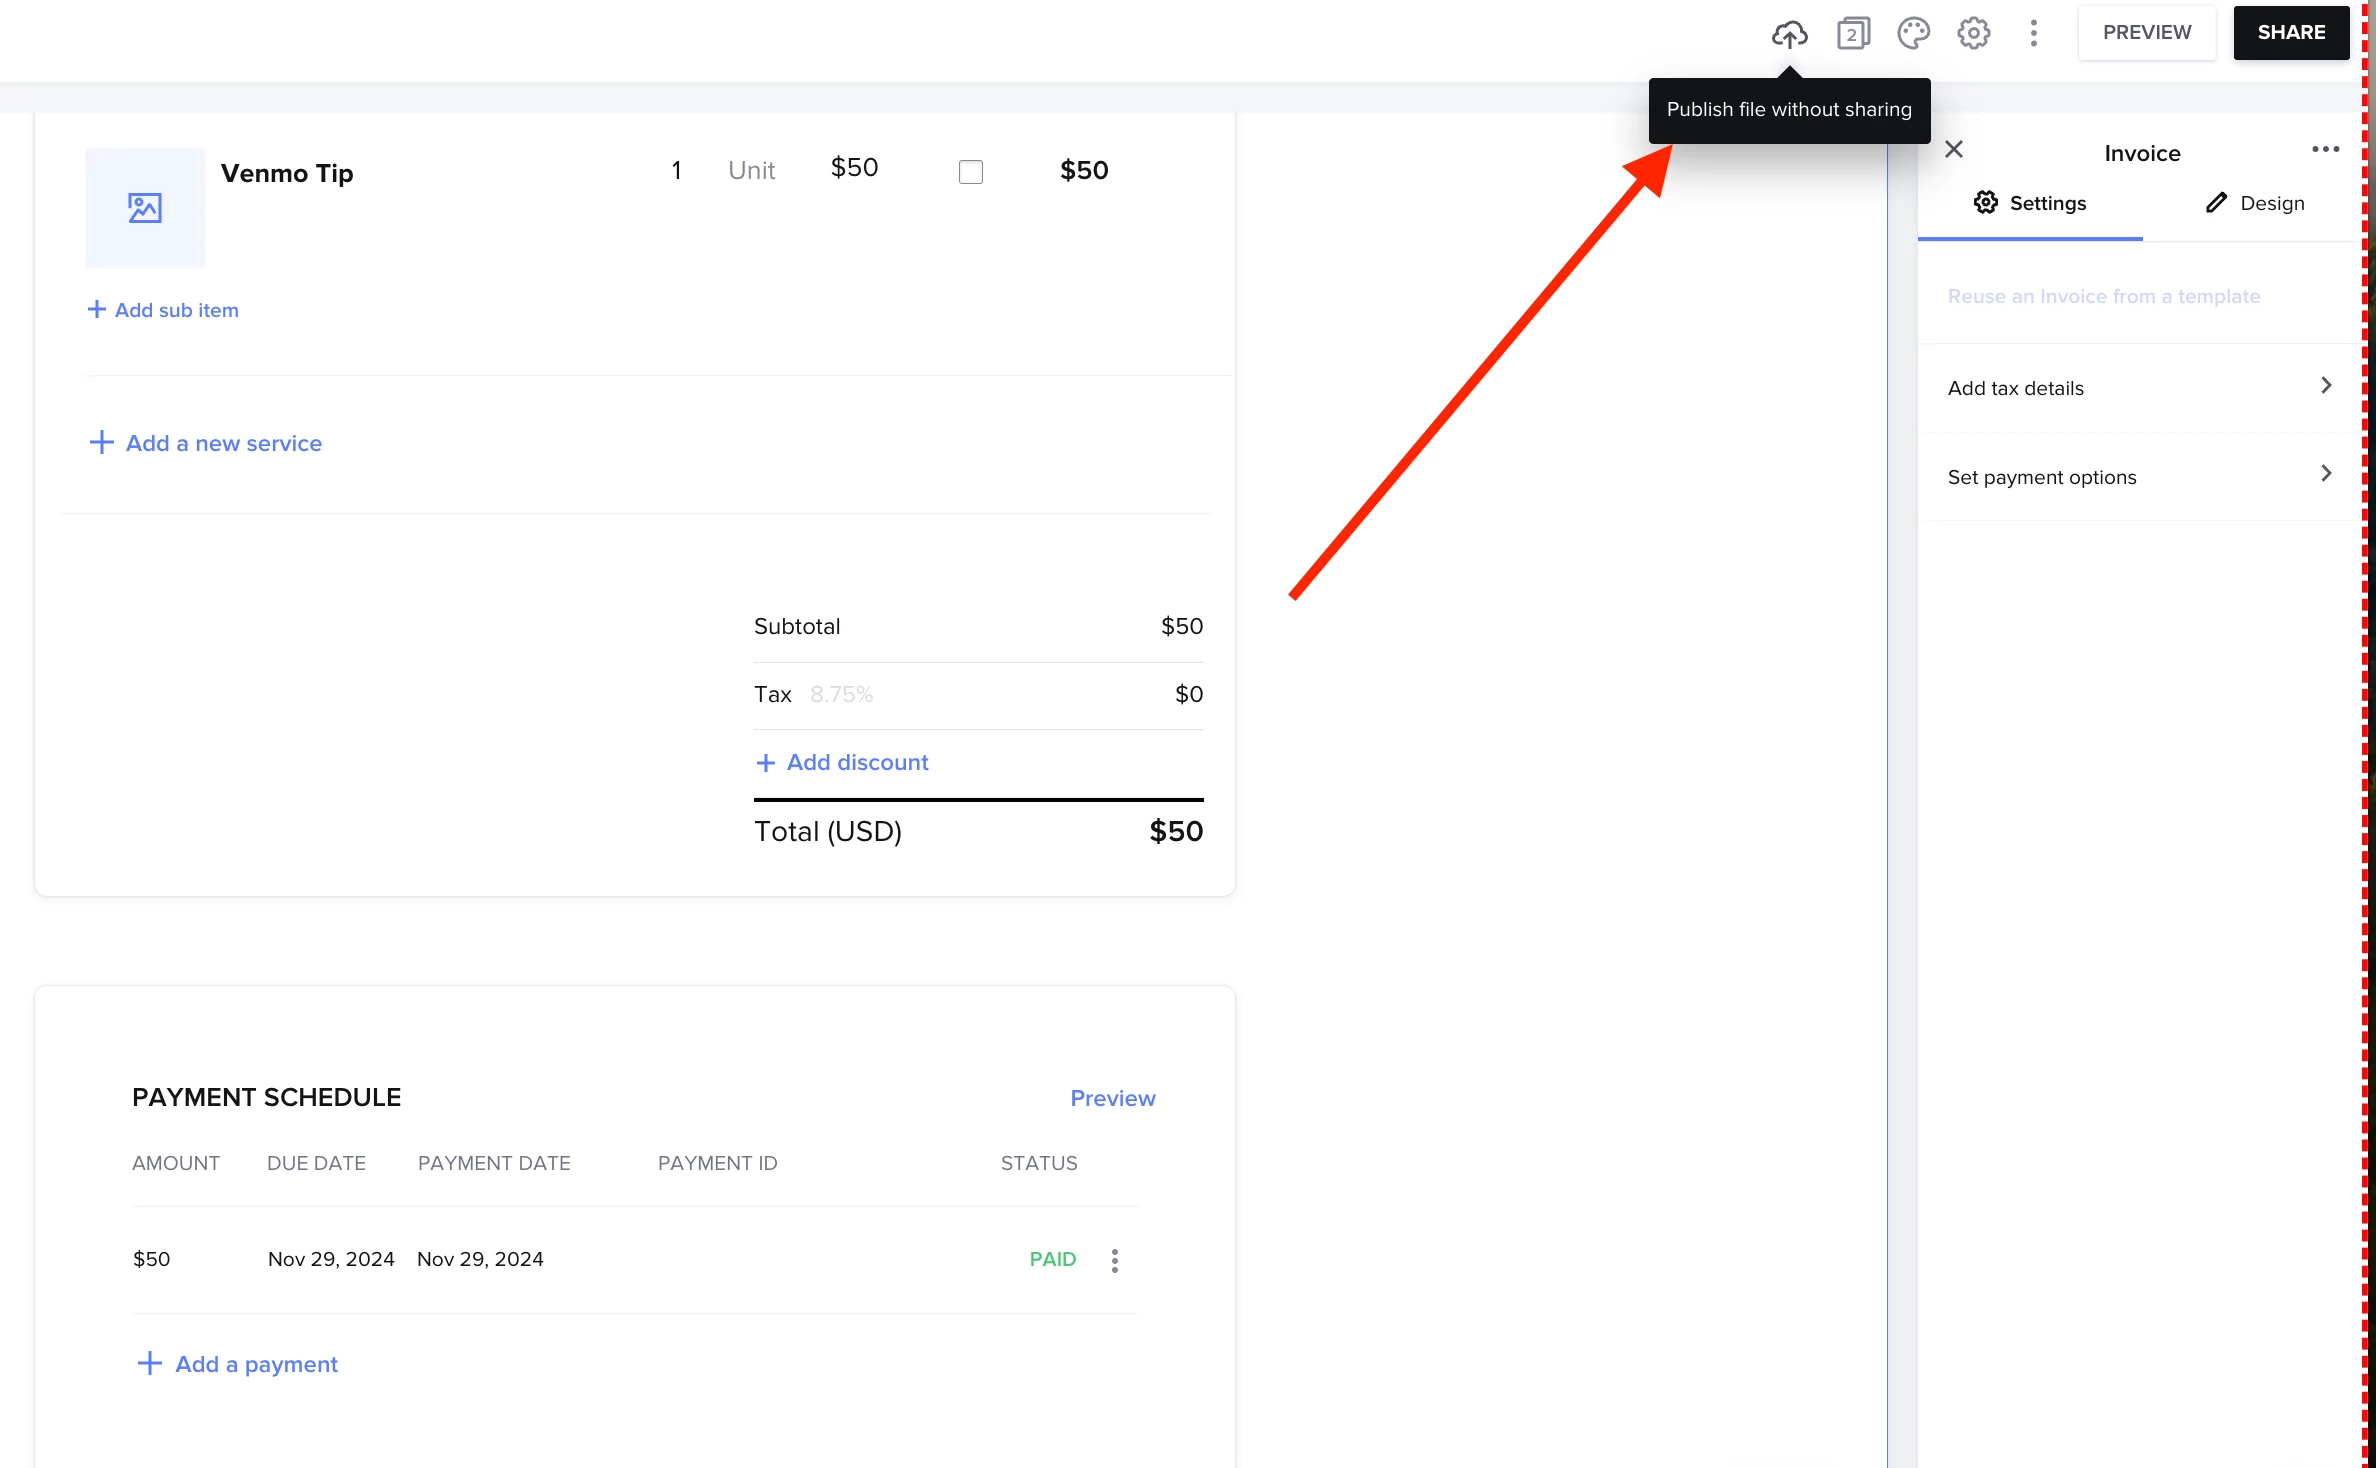Switch to the Design tab
Image resolution: width=2376 pixels, height=1468 pixels.
click(2255, 204)
